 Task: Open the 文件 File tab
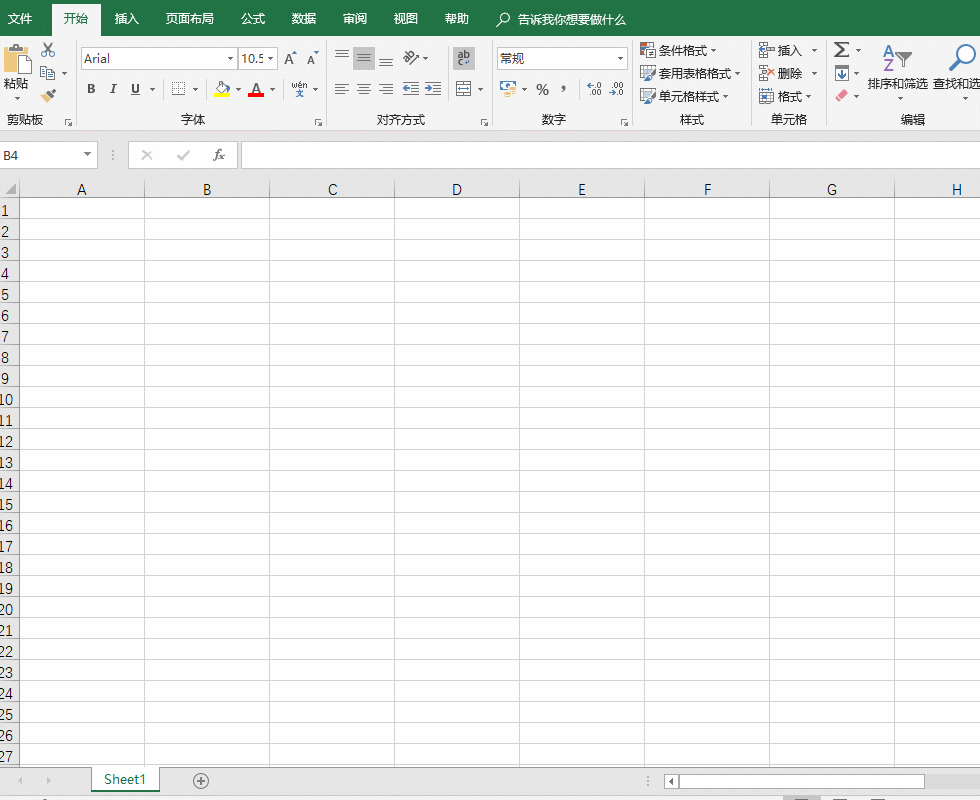[x=20, y=19]
